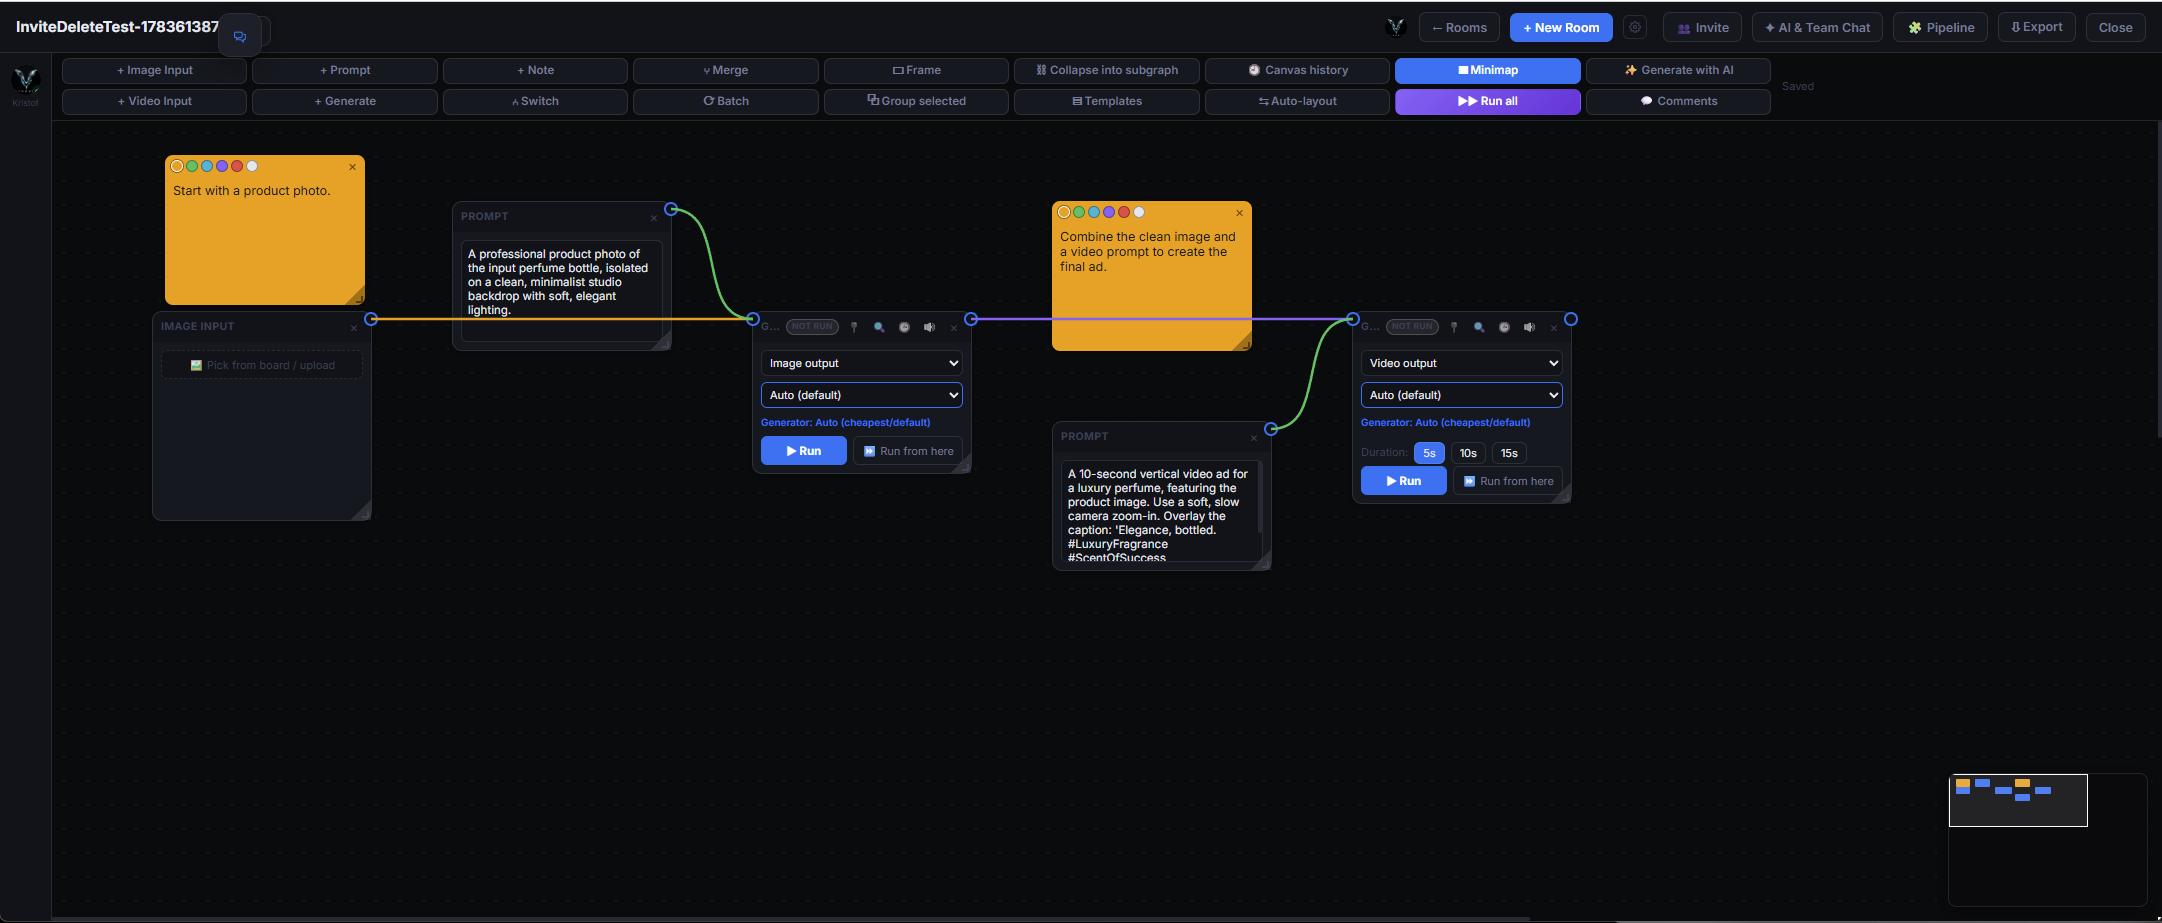Viewport: 2162px width, 923px height.
Task: Click the magnifier icon on the Video output node
Action: 1479,327
